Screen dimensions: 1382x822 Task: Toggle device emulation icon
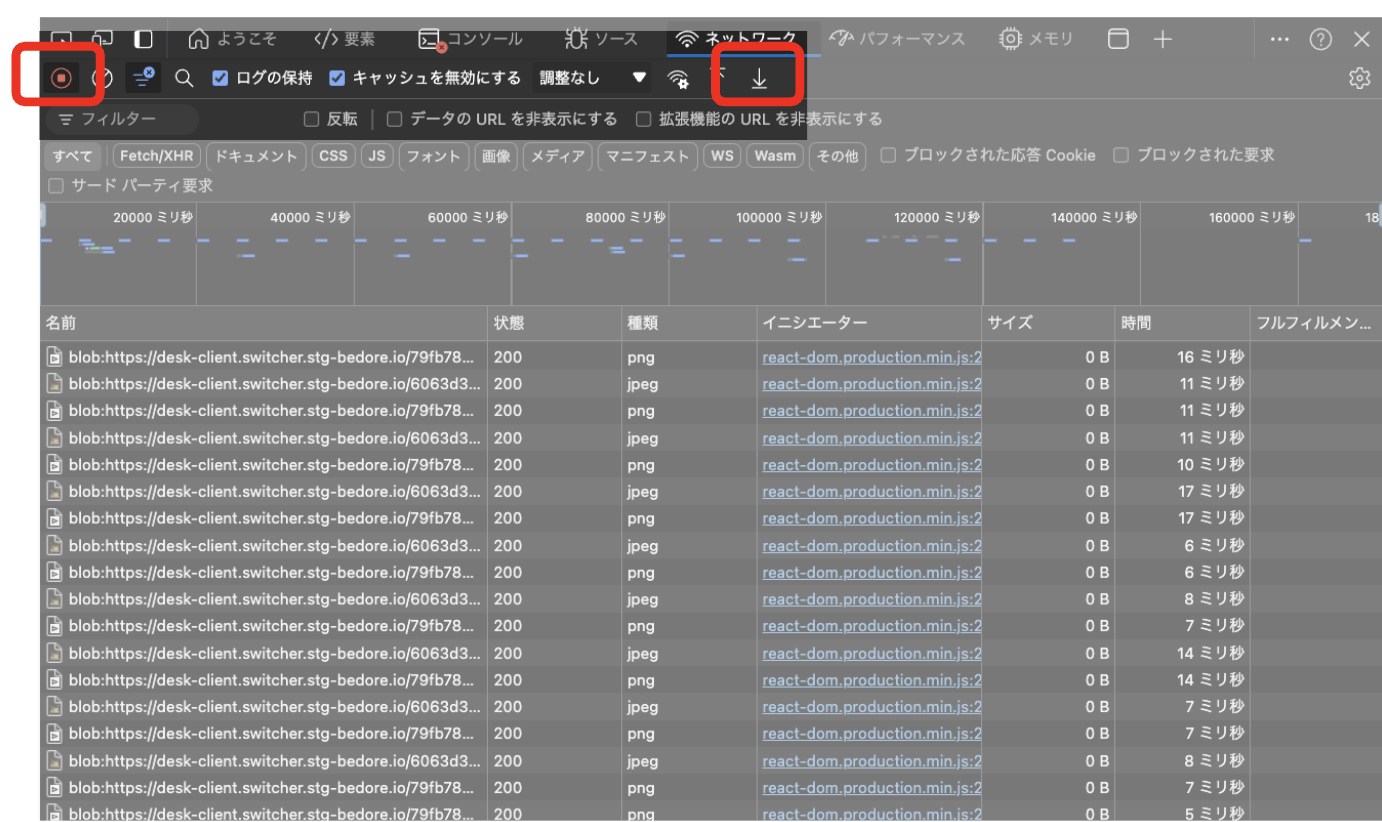(103, 39)
